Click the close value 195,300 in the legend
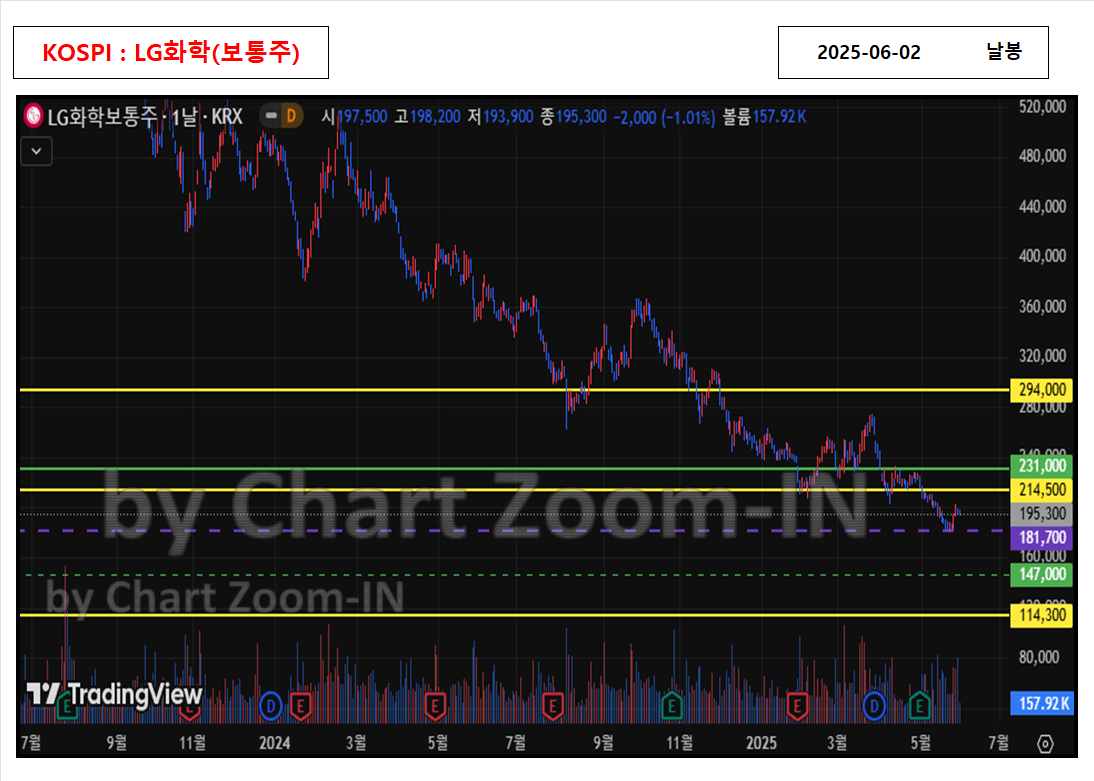 pyautogui.click(x=581, y=117)
